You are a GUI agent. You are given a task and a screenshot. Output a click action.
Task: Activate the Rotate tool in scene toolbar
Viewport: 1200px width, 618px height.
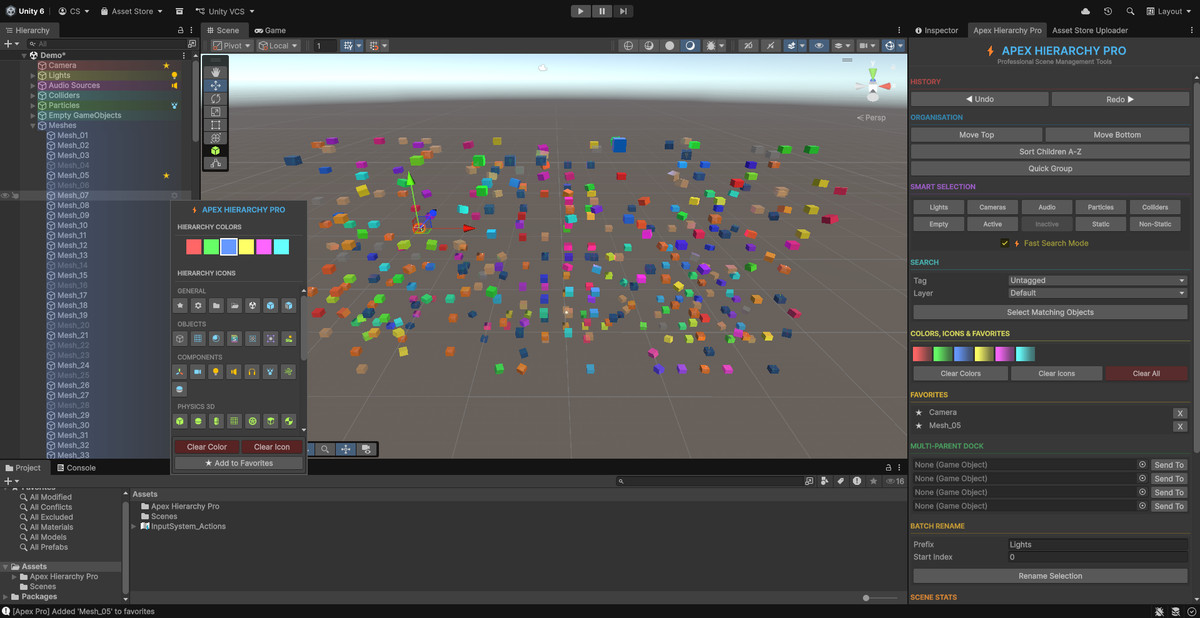coord(215,99)
